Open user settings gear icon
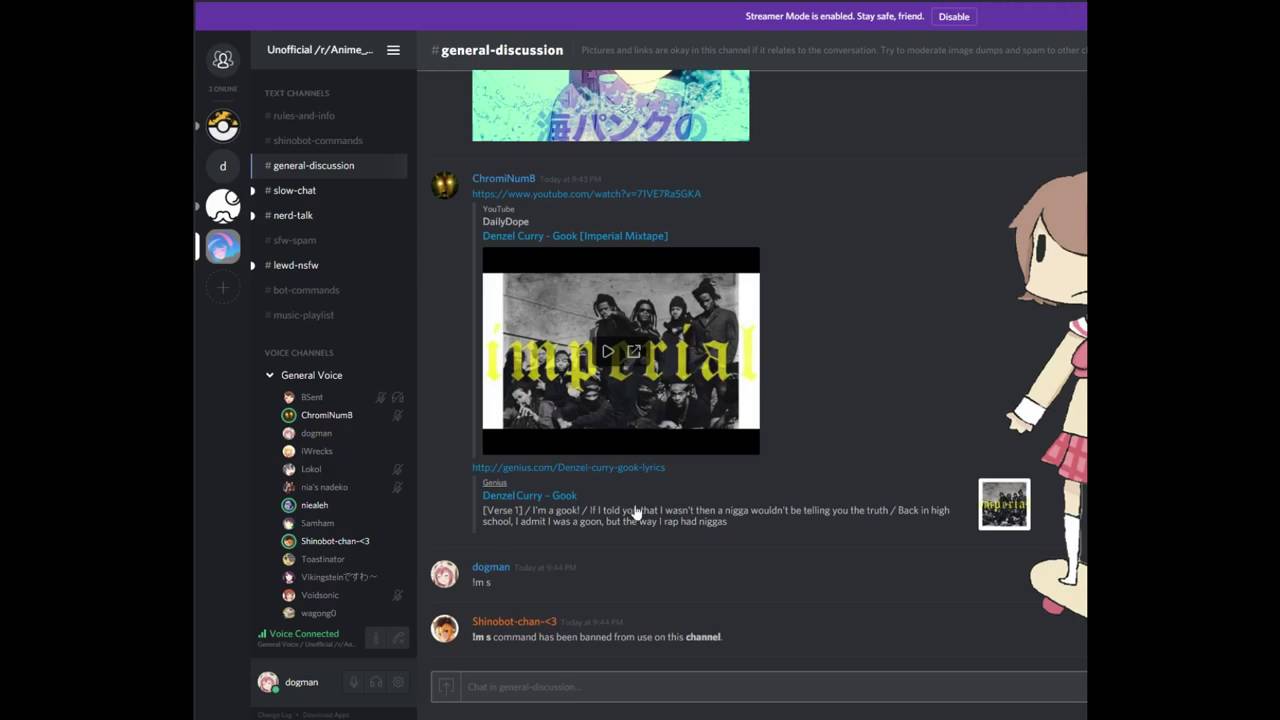The image size is (1280, 720). pyautogui.click(x=398, y=682)
